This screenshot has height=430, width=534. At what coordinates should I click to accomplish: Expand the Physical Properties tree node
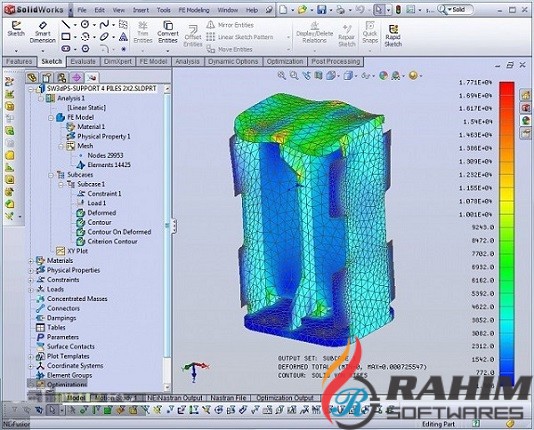[31, 271]
